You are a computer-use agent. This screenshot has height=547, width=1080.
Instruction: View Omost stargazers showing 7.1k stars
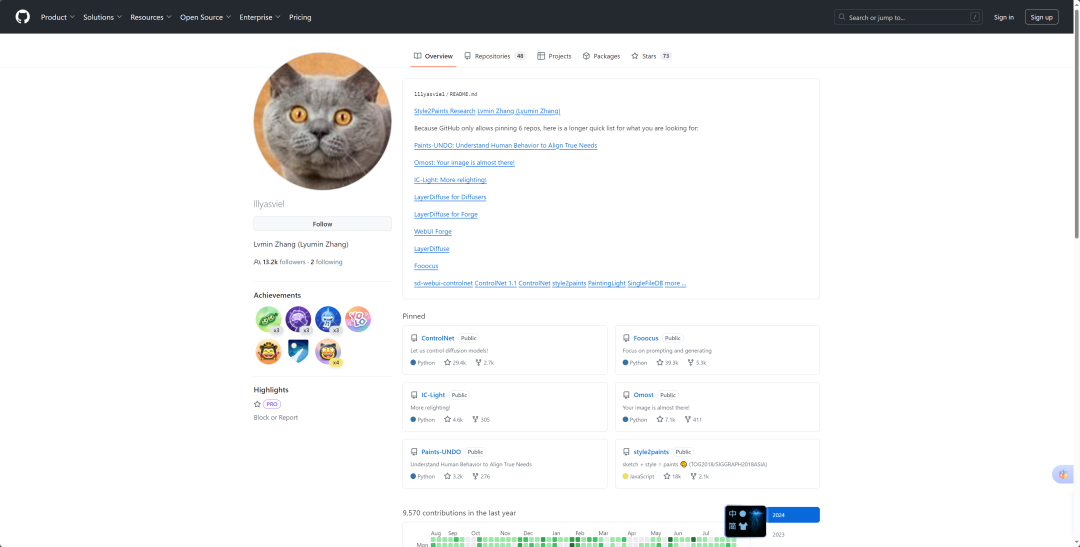665,420
